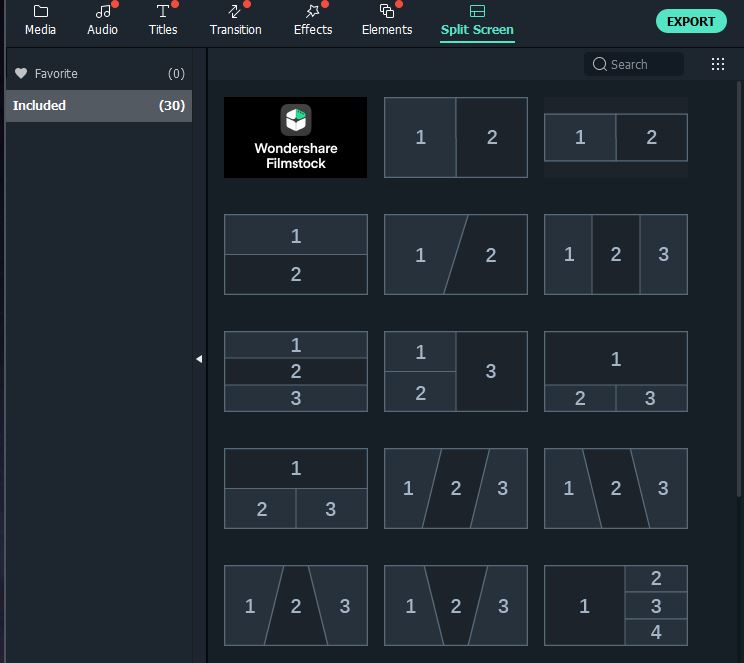Select the Included category
Image resolution: width=744 pixels, height=663 pixels.
(x=40, y=106)
